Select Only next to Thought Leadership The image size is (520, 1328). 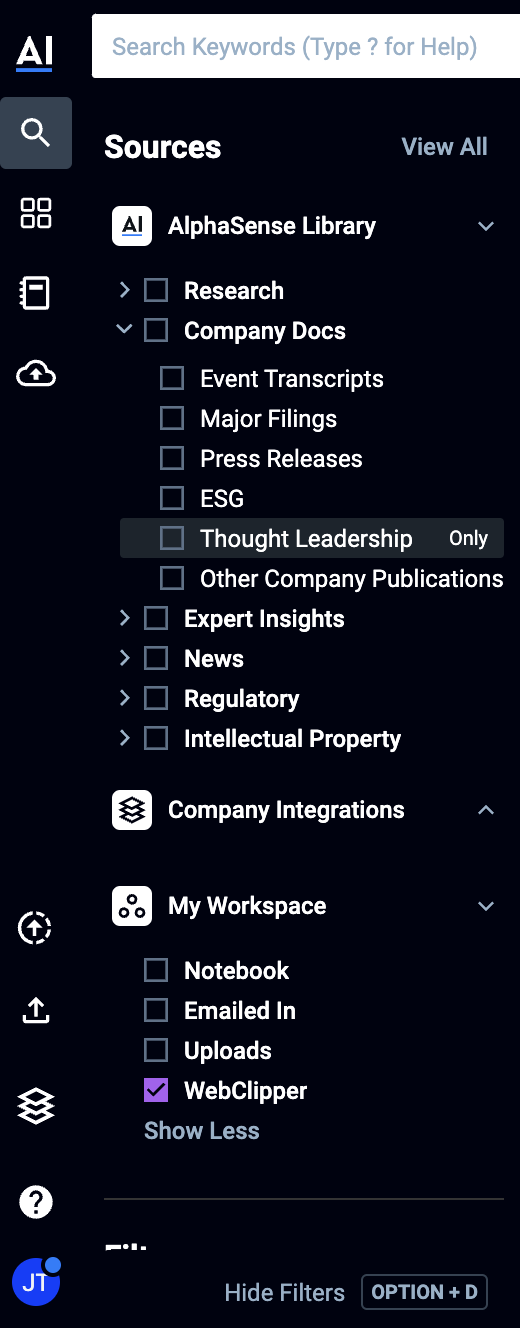pyautogui.click(x=468, y=538)
